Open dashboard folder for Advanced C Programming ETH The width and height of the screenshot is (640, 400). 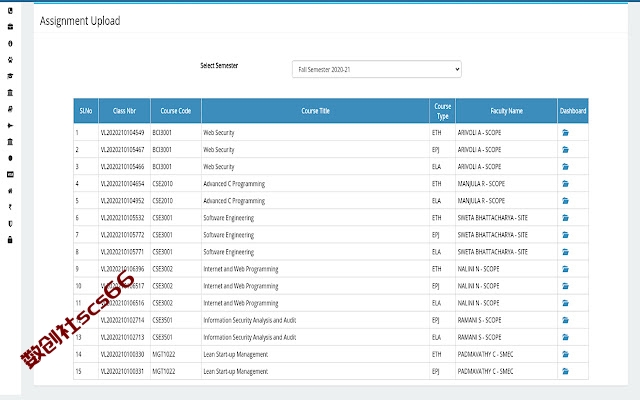pos(565,184)
